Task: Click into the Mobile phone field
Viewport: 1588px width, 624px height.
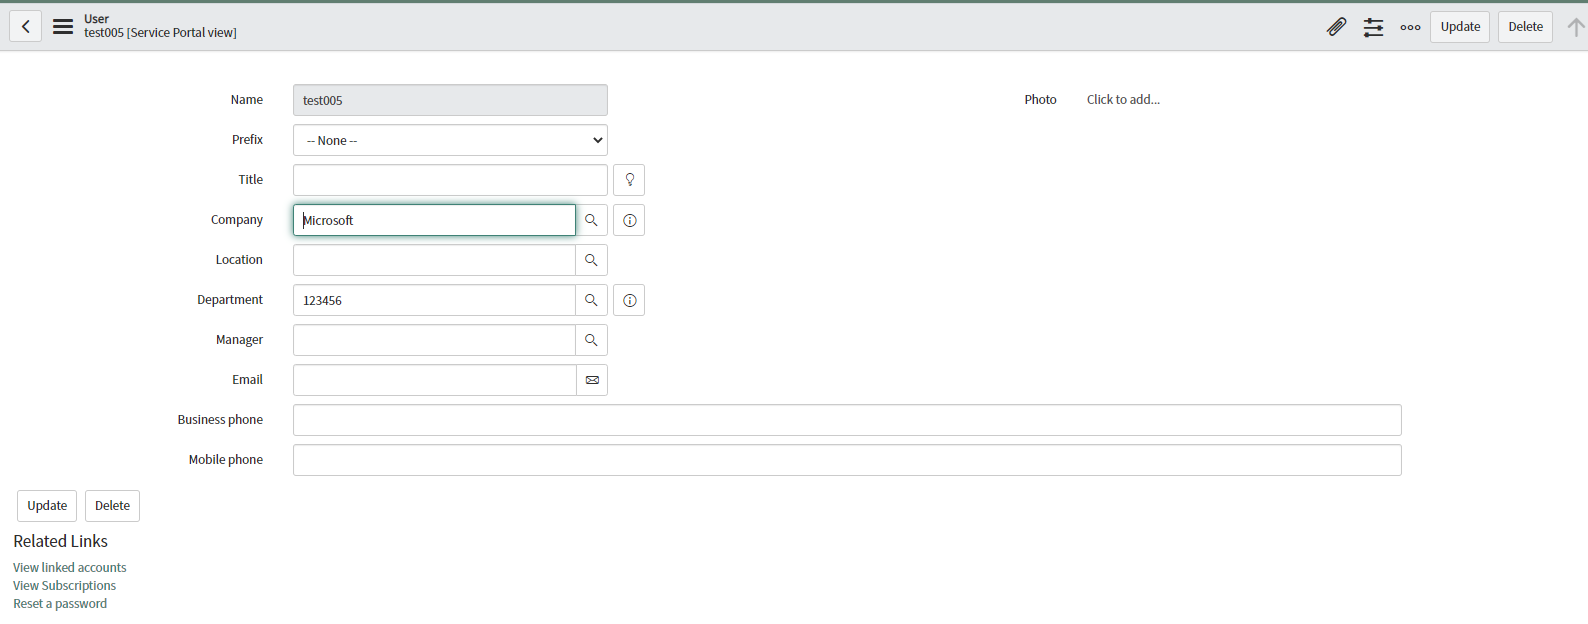Action: pos(847,460)
